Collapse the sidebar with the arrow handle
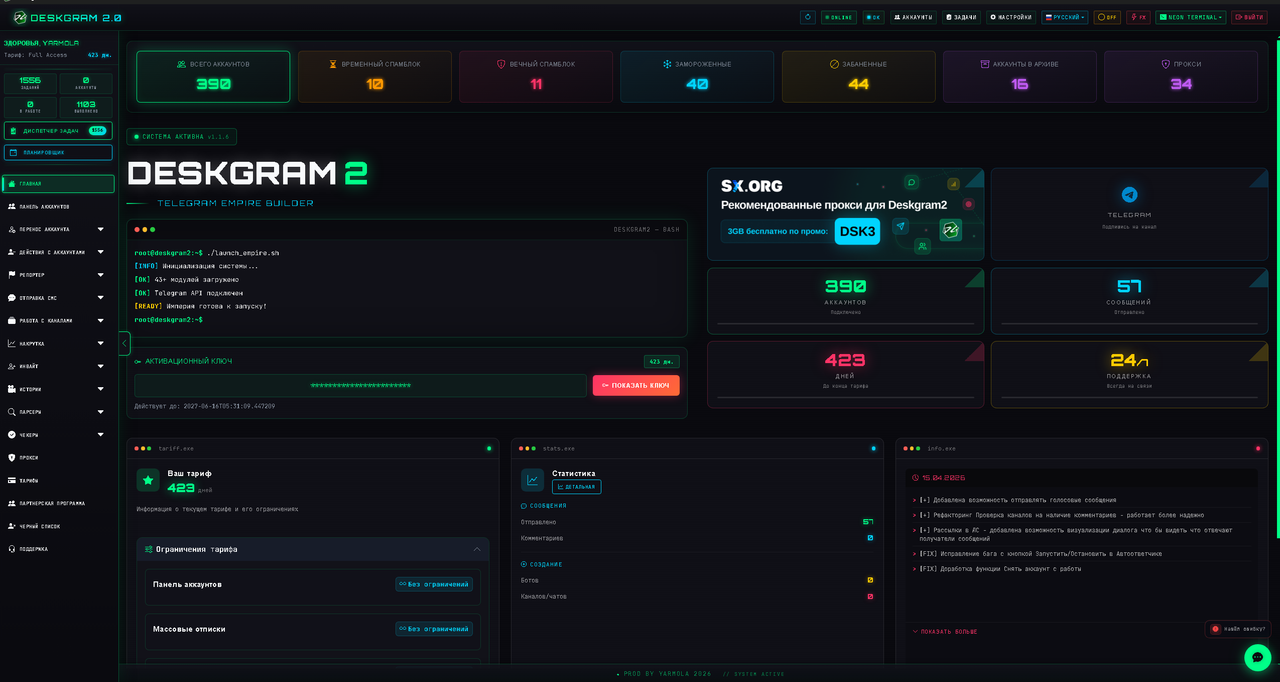1280x682 pixels. click(124, 343)
